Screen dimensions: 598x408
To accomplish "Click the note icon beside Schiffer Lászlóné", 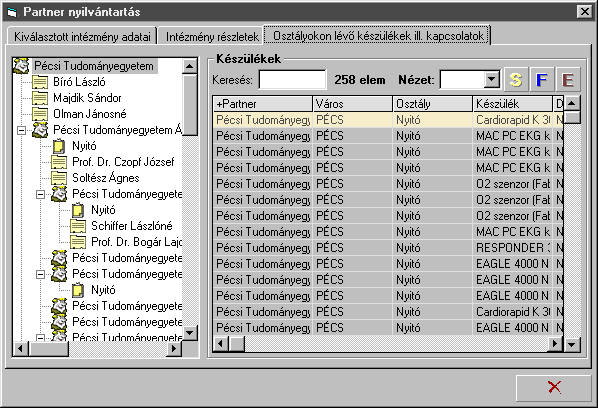I will 78,226.
